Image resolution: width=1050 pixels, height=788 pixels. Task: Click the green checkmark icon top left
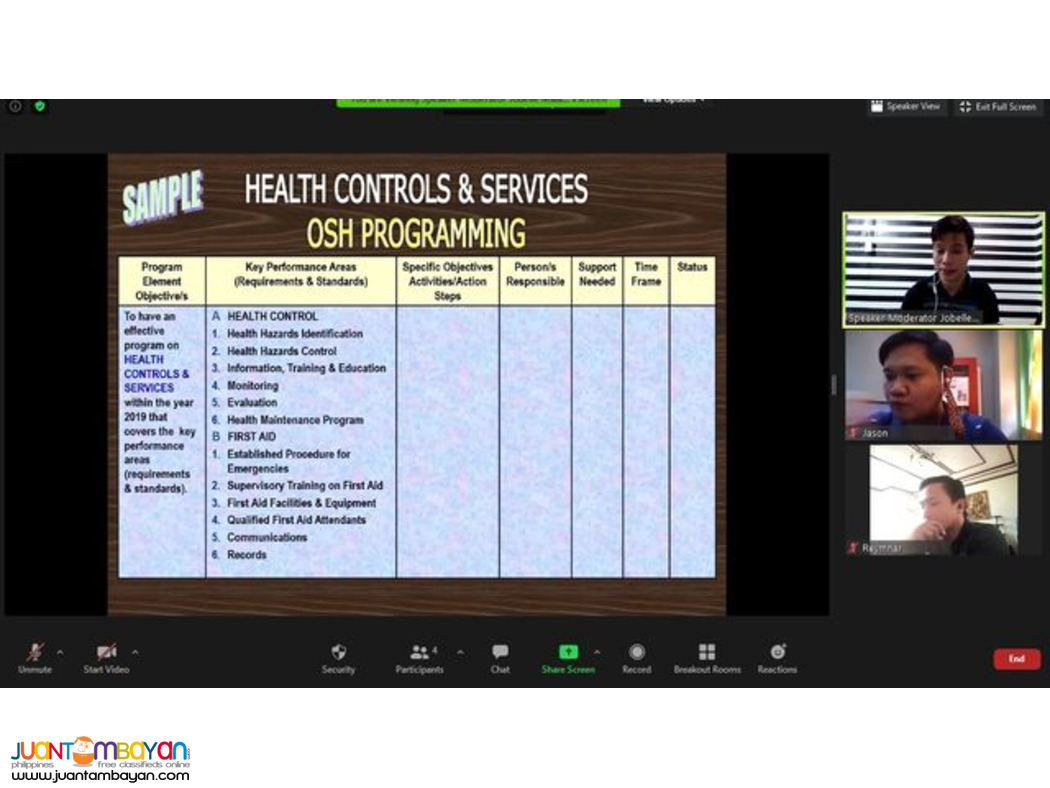point(38,107)
